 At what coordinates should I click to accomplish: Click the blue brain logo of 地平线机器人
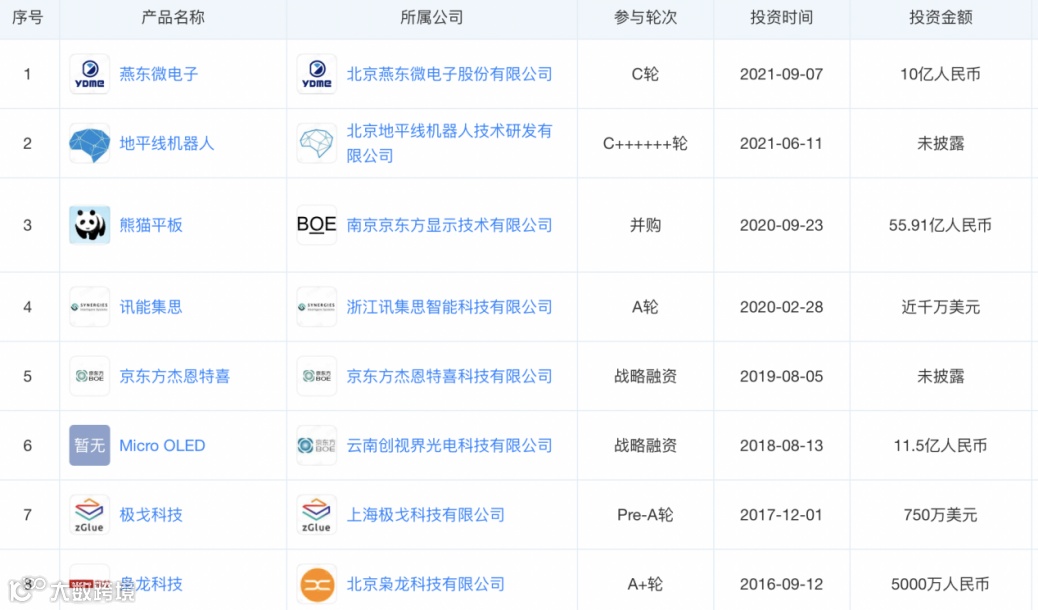point(89,143)
